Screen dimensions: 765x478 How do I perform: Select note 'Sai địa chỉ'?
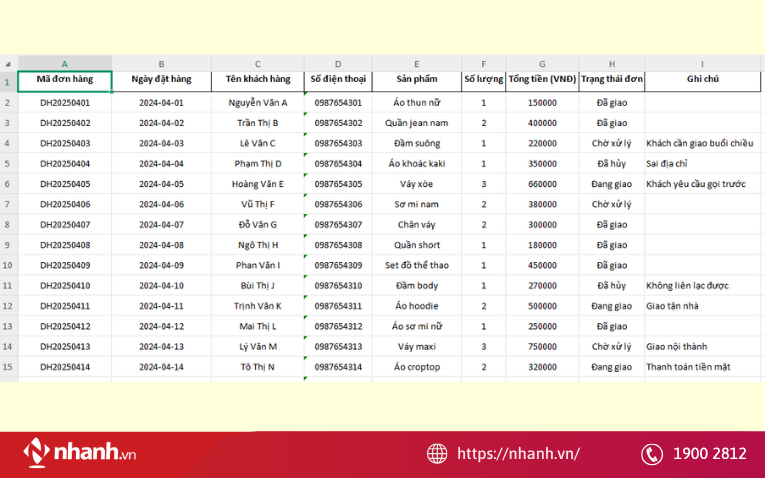703,163
